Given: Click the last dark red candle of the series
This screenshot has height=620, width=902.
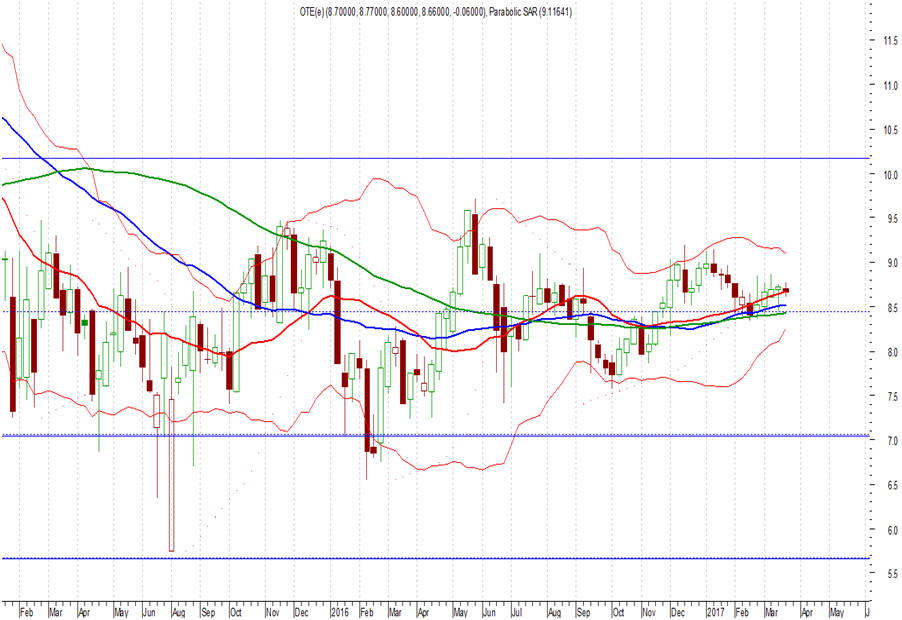Looking at the screenshot, I should coord(786,290).
